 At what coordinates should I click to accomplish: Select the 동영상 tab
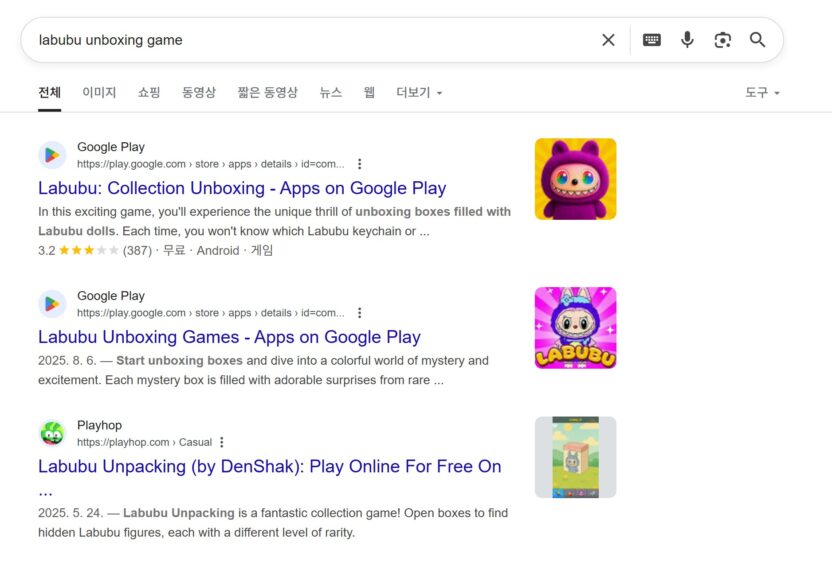(x=199, y=93)
